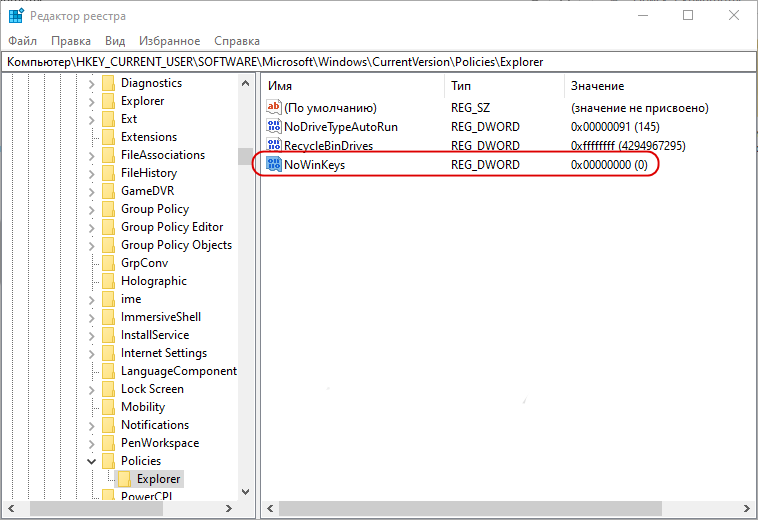Screen dimensions: 758x520
Task: Click the Group Policy Objects folder icon
Action: [x=109, y=245]
